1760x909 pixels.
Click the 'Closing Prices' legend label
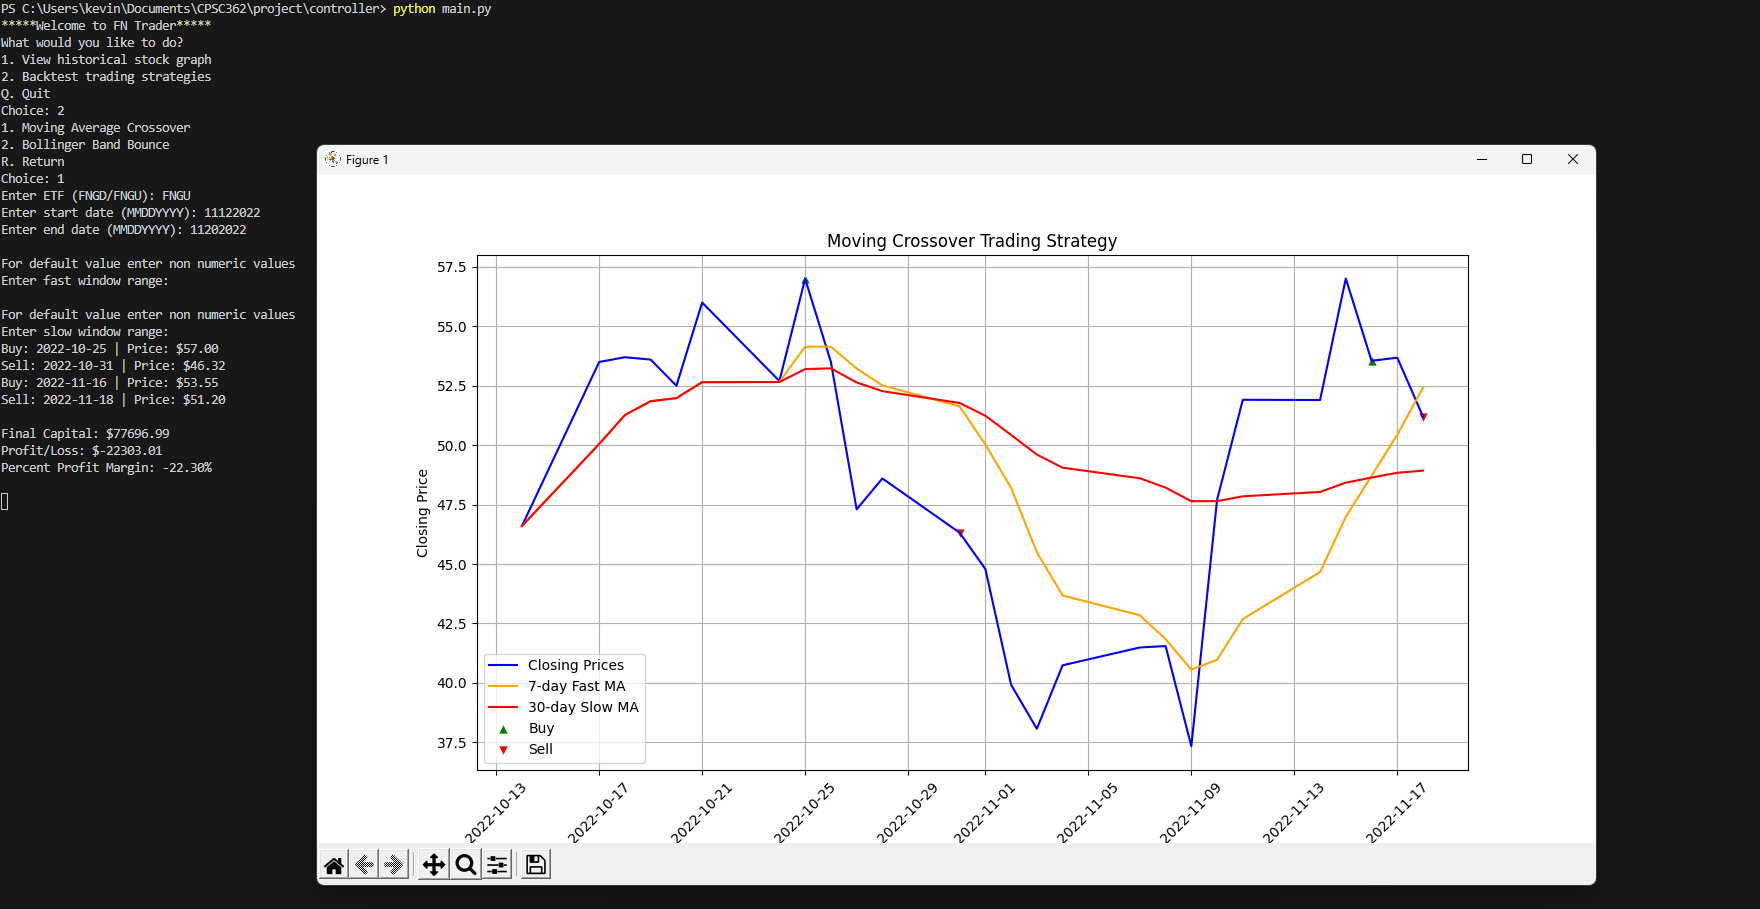pos(576,666)
